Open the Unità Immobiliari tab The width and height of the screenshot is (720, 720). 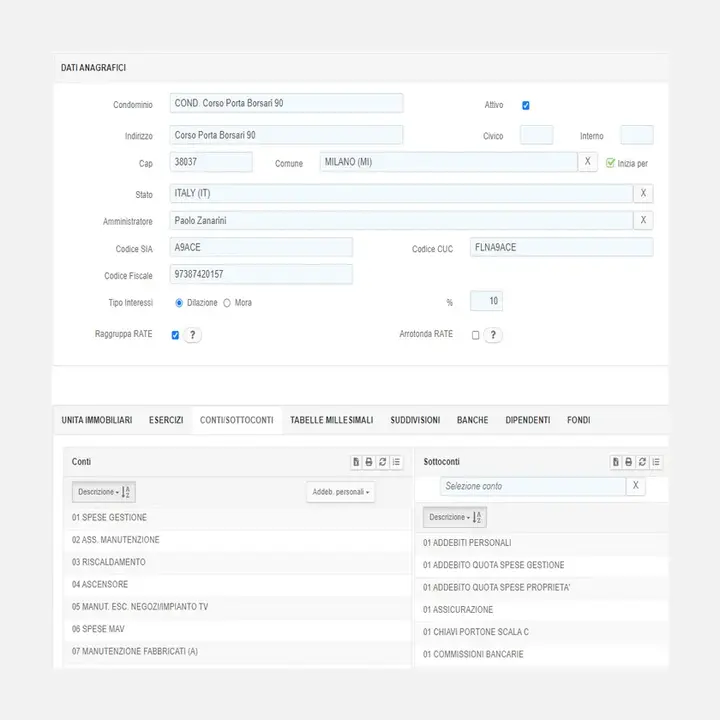pos(96,420)
